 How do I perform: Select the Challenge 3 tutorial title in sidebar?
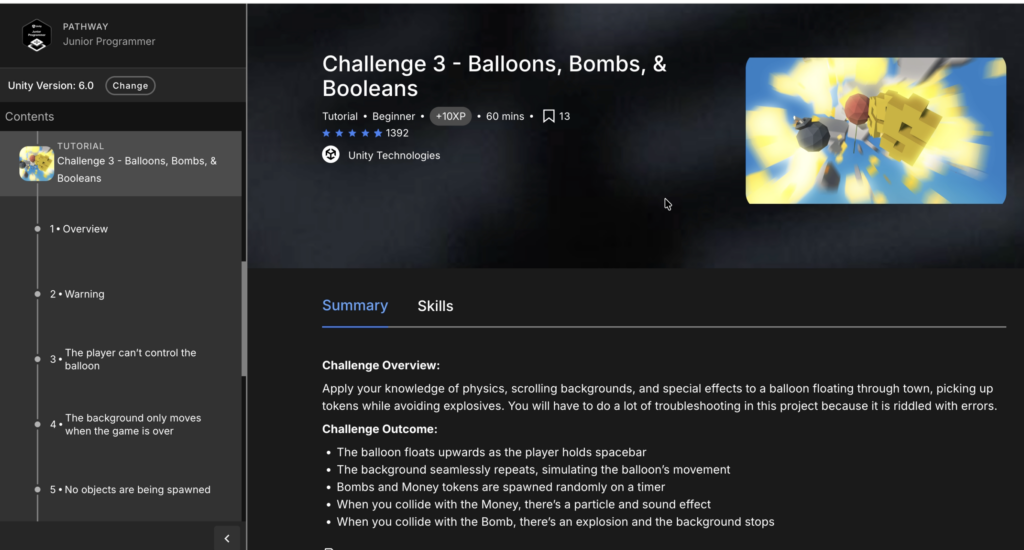click(137, 169)
